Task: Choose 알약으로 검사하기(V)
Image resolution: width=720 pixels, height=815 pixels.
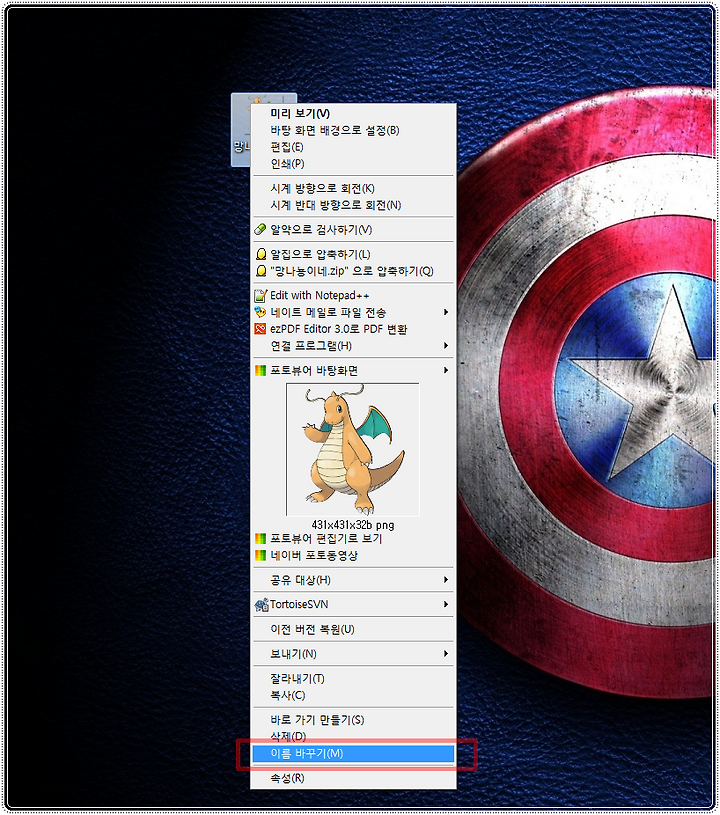Action: pyautogui.click(x=354, y=229)
